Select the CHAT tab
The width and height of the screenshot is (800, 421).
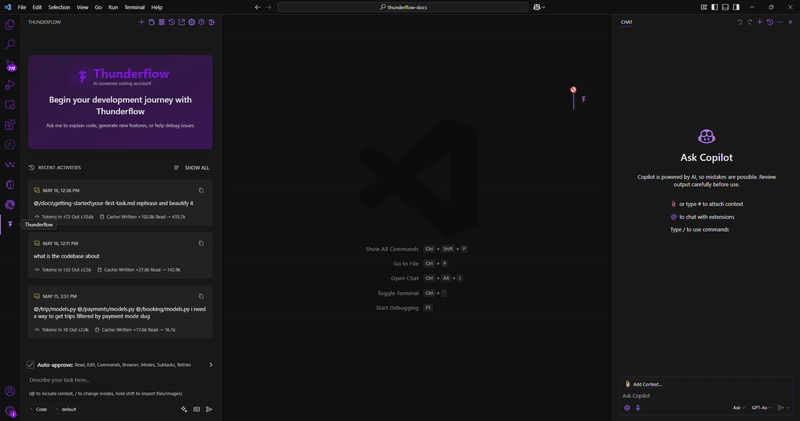tap(627, 22)
